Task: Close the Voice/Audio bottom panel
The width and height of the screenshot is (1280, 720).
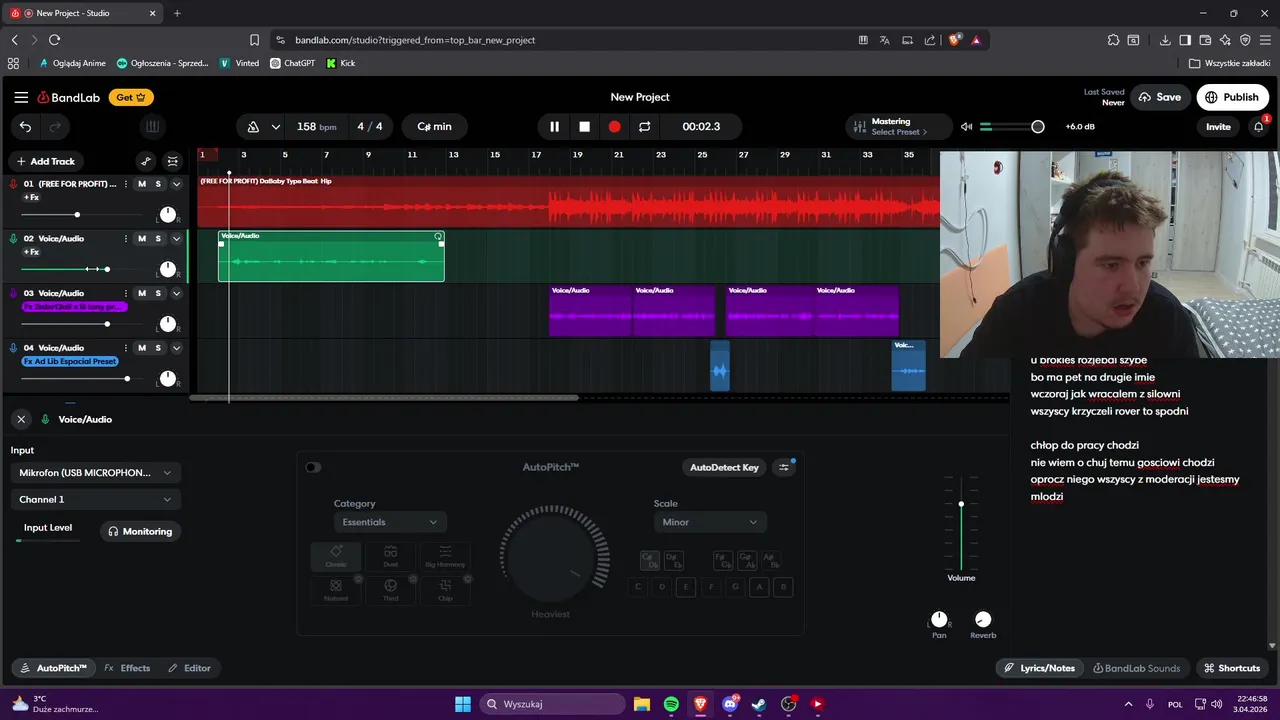Action: point(21,419)
